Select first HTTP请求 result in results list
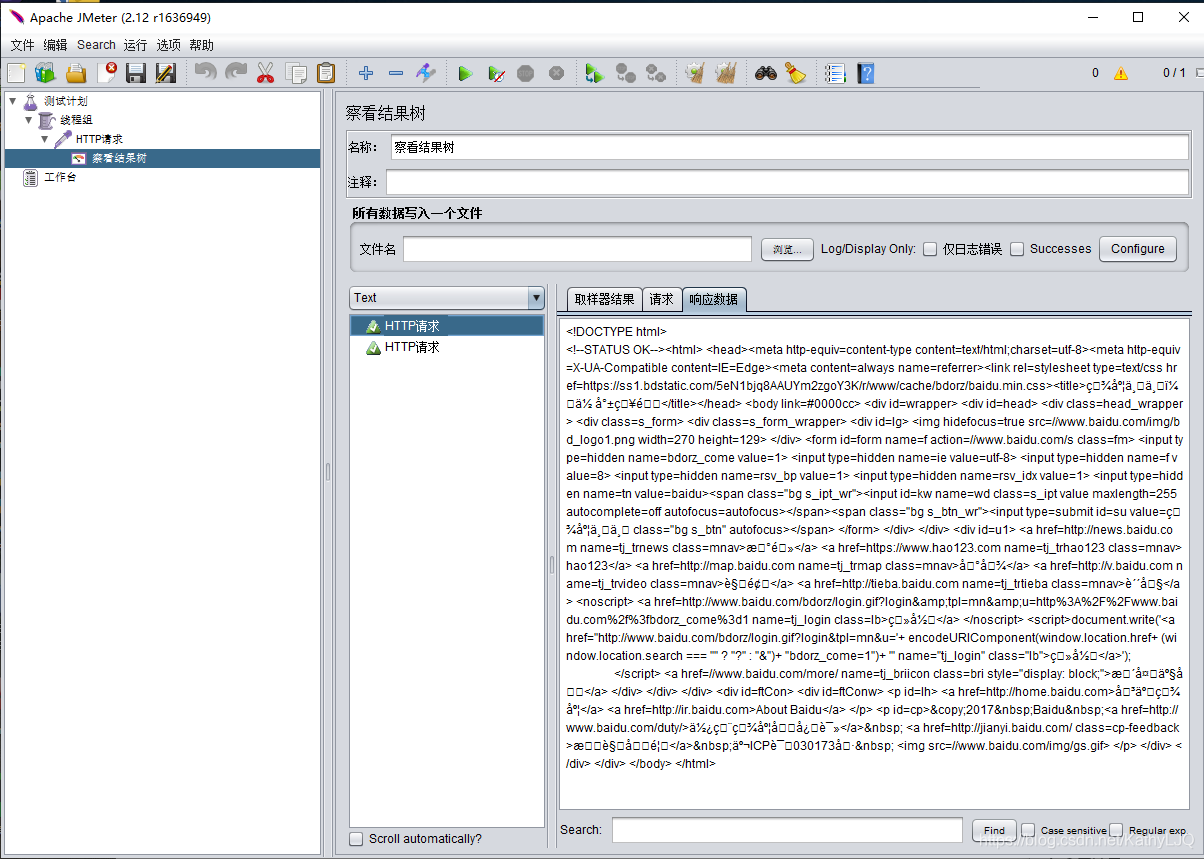 (446, 326)
